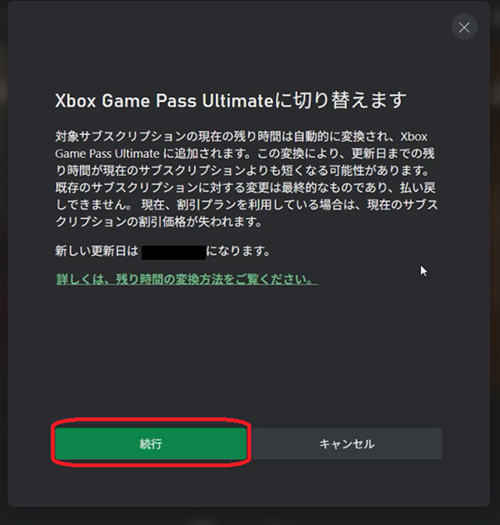Viewport: 500px width, 525px height.
Task: Click the 新しい更新日は label text
Action: (97, 251)
